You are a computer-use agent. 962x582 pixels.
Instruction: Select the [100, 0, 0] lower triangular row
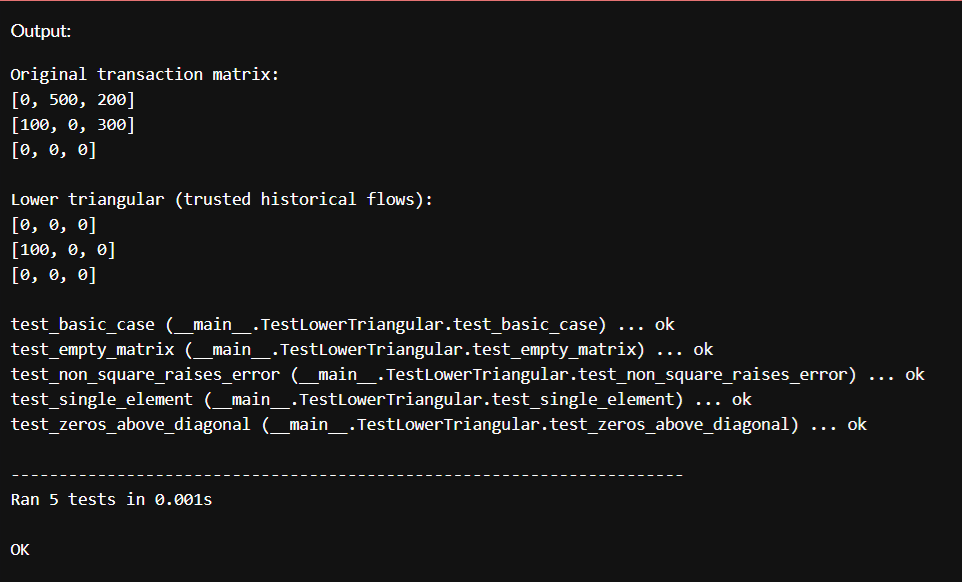pos(63,249)
